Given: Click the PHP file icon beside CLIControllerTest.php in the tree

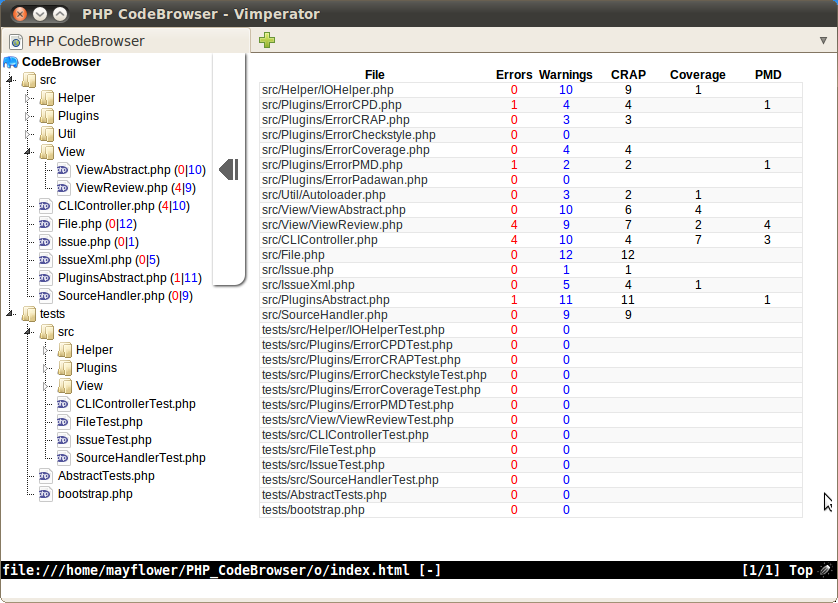Looking at the screenshot, I should pos(63,404).
